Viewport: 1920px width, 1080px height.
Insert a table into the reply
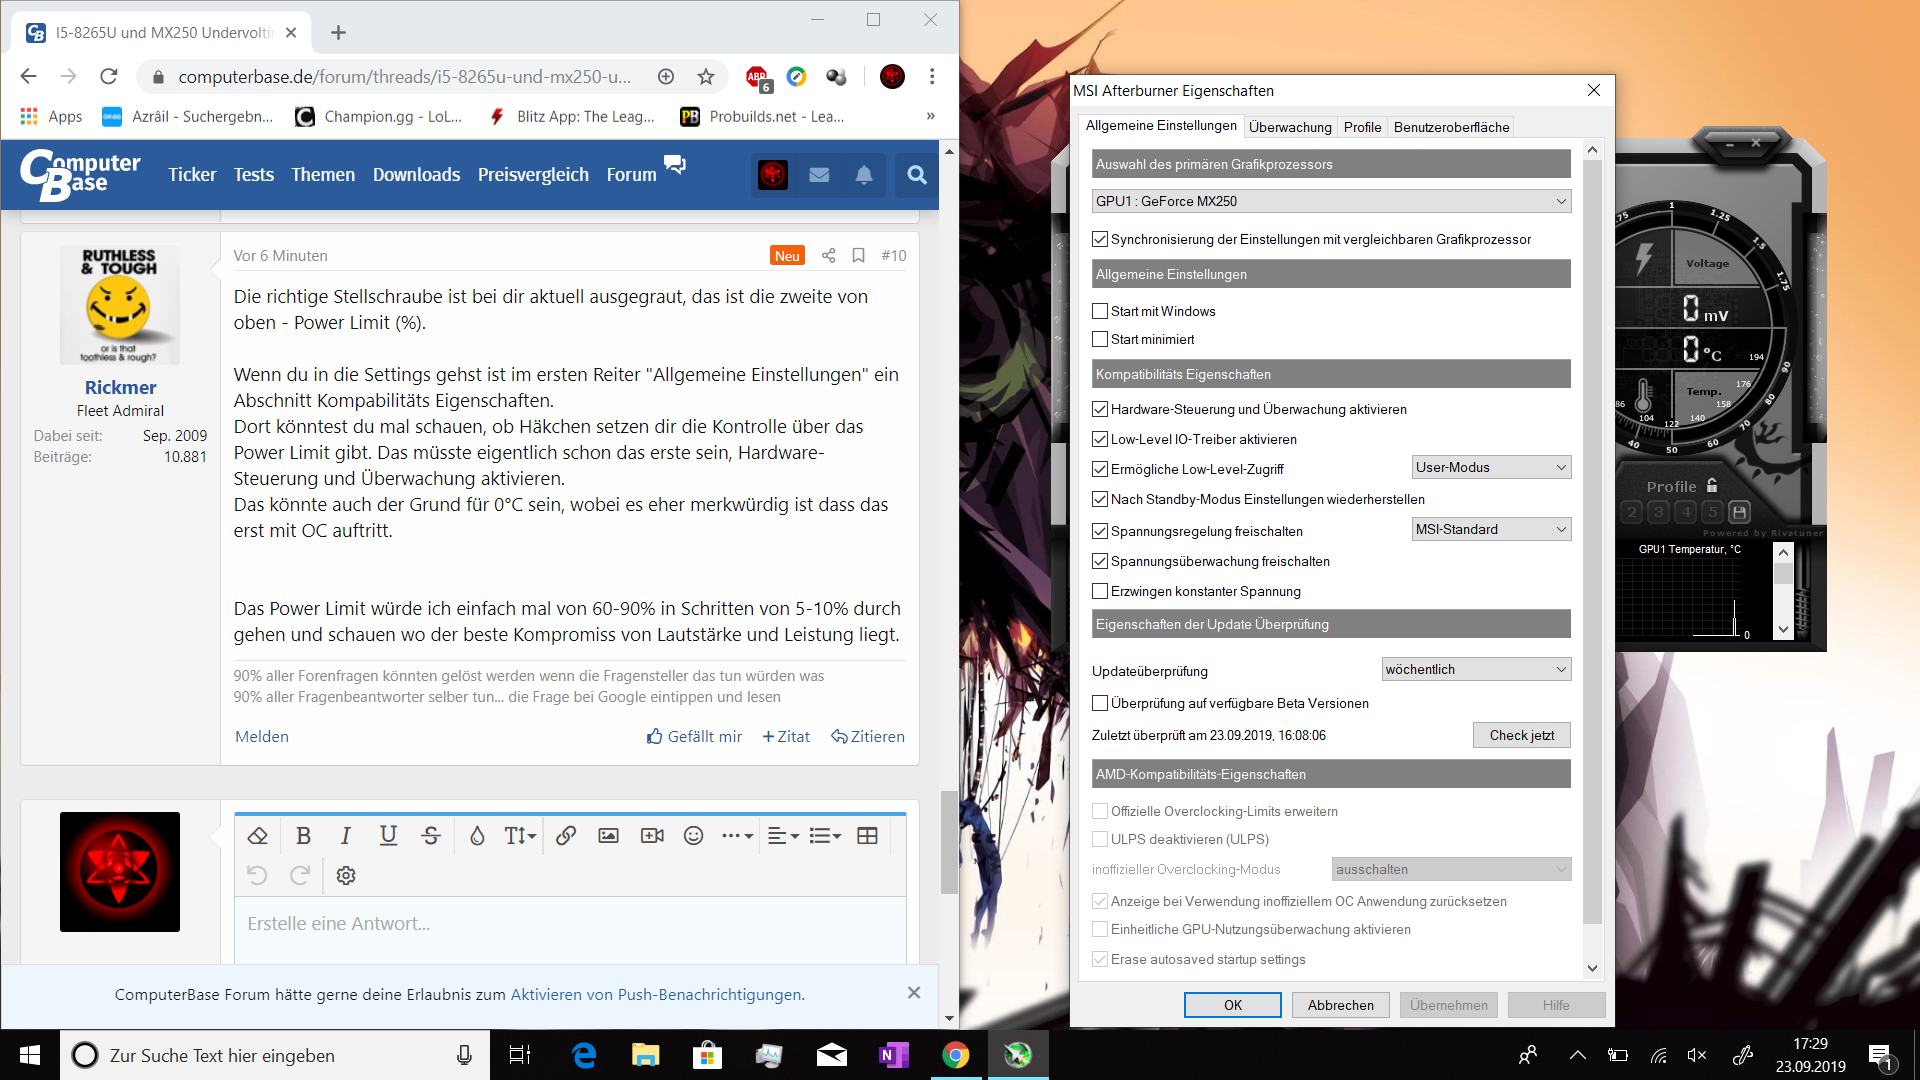click(867, 836)
